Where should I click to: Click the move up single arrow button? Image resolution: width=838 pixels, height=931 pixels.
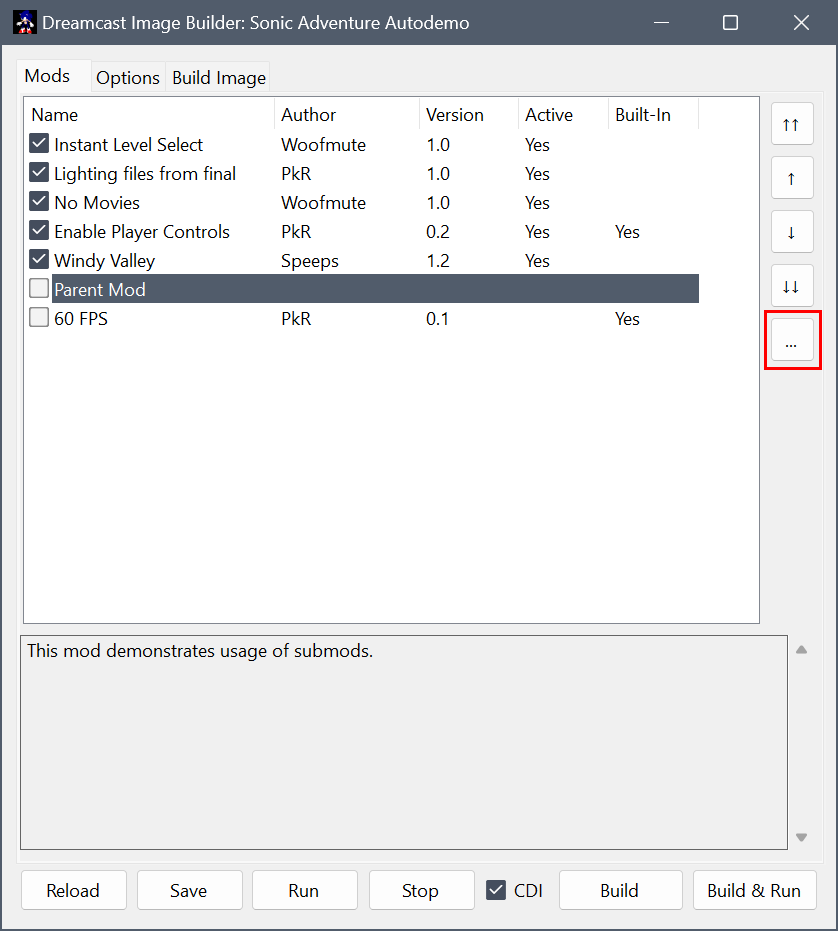[791, 178]
